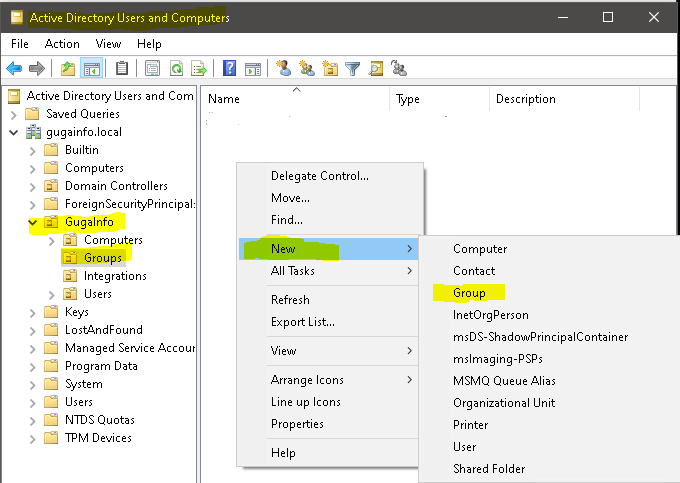Click the filter funnel toolbar icon
The image size is (680, 483).
tap(352, 69)
